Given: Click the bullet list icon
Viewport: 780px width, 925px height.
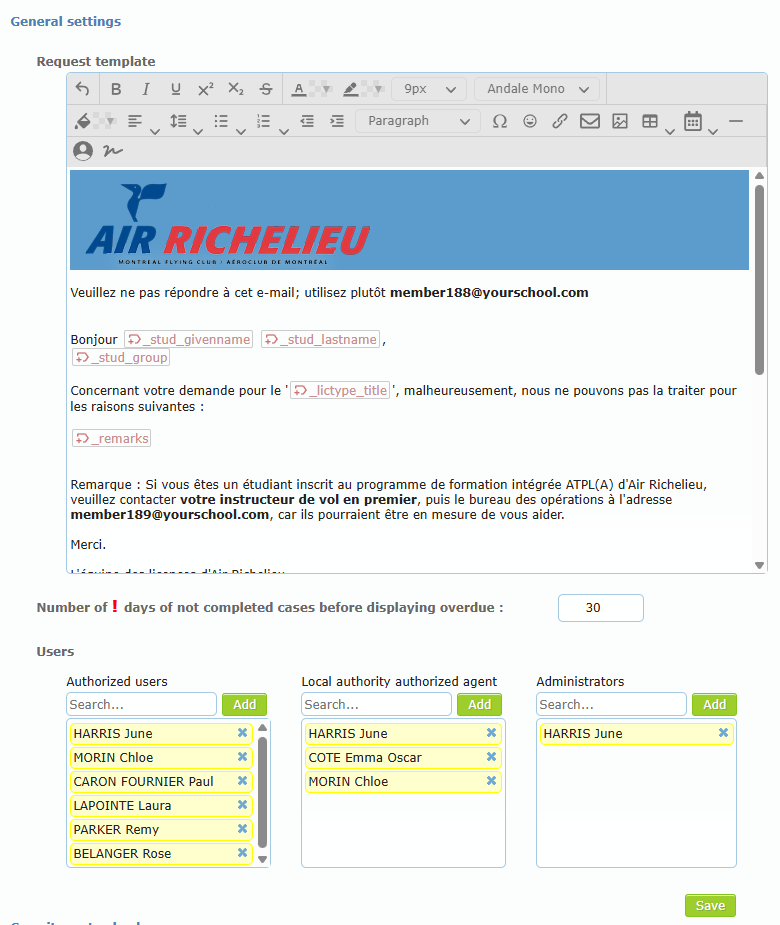Looking at the screenshot, I should 221,121.
